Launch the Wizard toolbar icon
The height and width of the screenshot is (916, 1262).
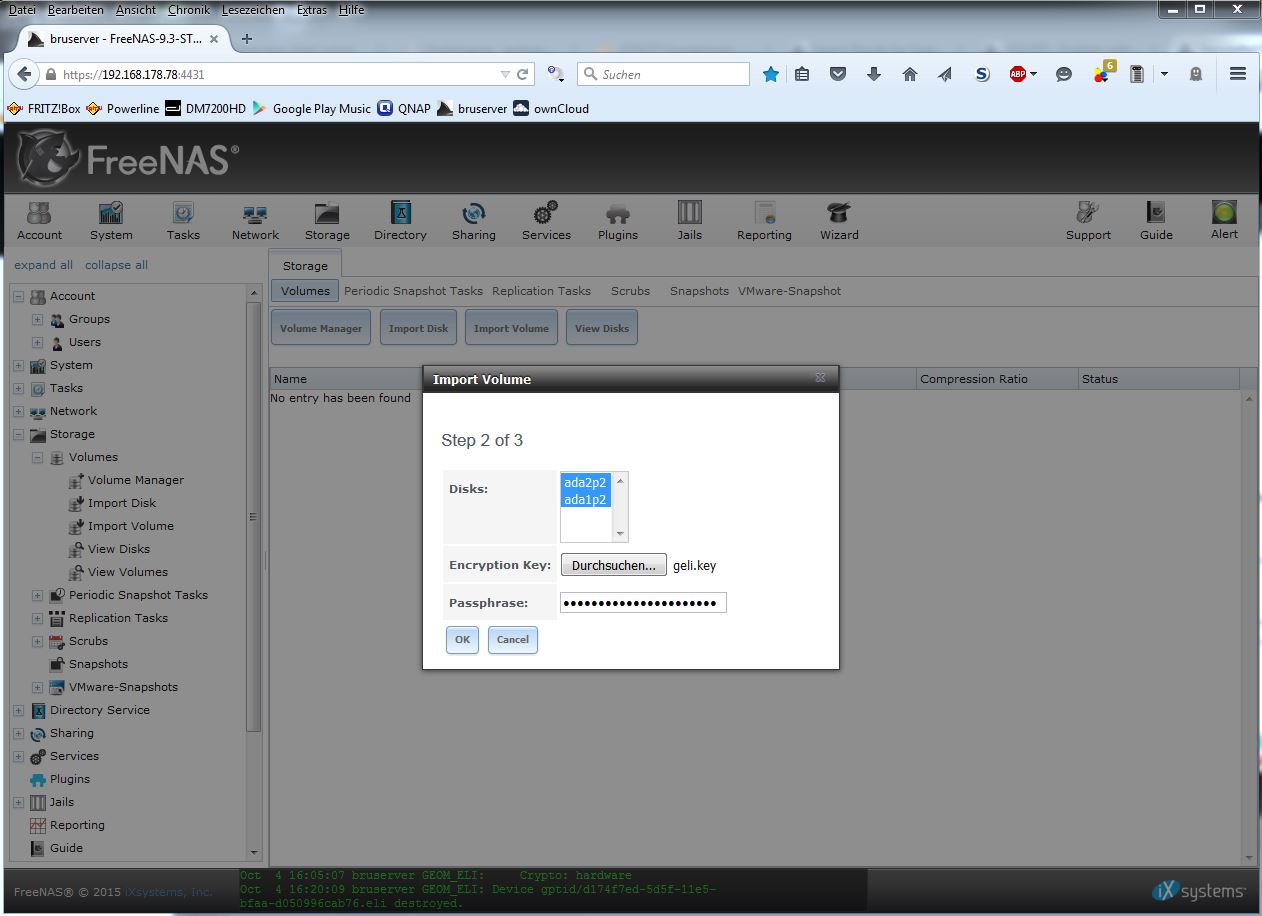click(839, 220)
